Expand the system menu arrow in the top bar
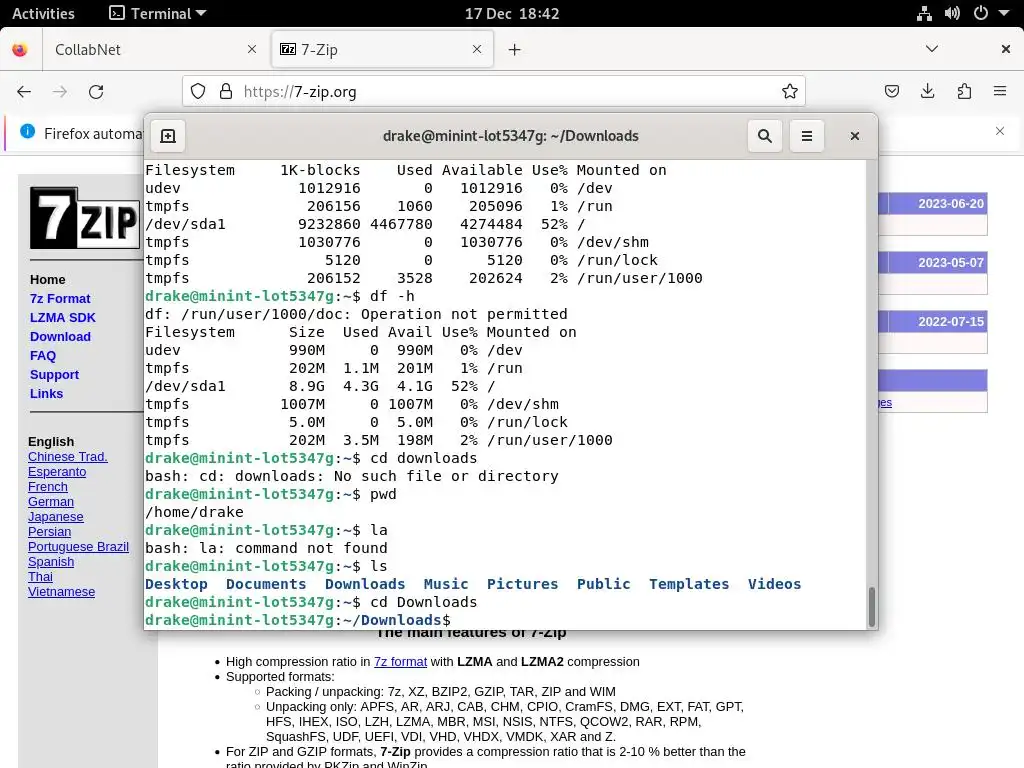Screen dimensions: 1024x768 tap(1004, 13)
